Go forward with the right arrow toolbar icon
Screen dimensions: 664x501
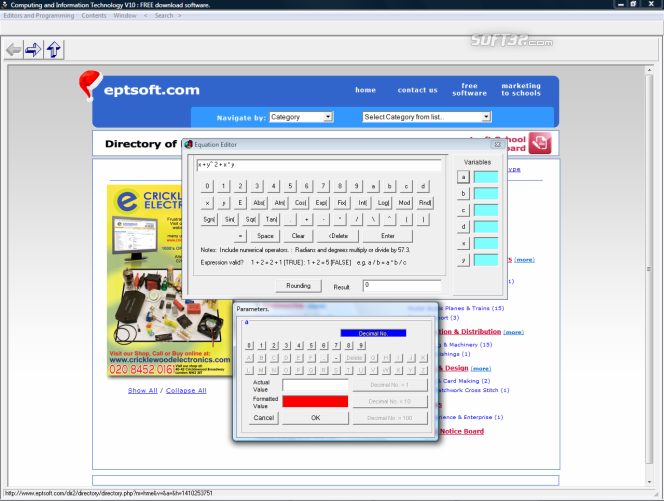click(33, 50)
